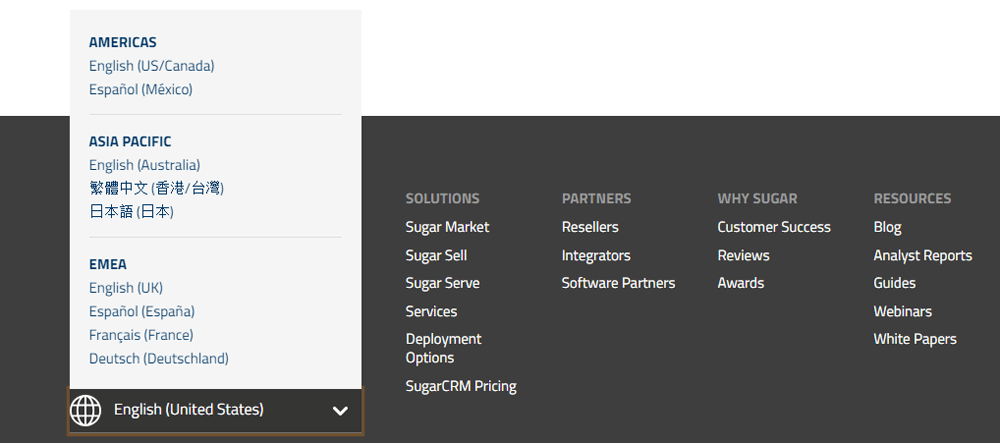1000x443 pixels.
Task: View SugarCRM Pricing page
Action: (x=461, y=386)
